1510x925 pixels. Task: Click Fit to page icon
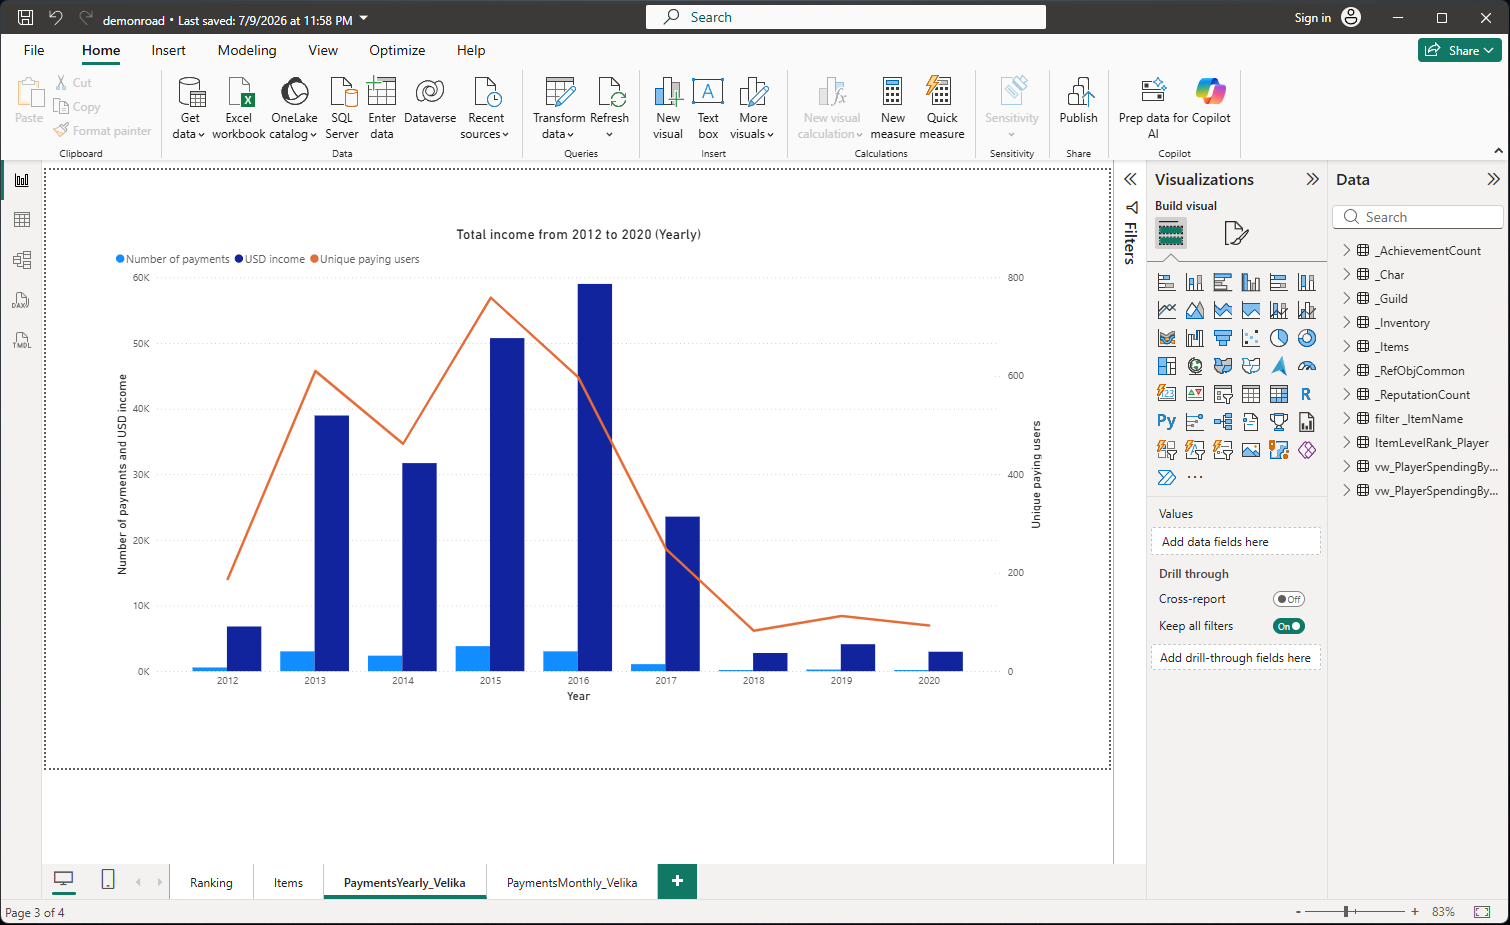(1482, 911)
